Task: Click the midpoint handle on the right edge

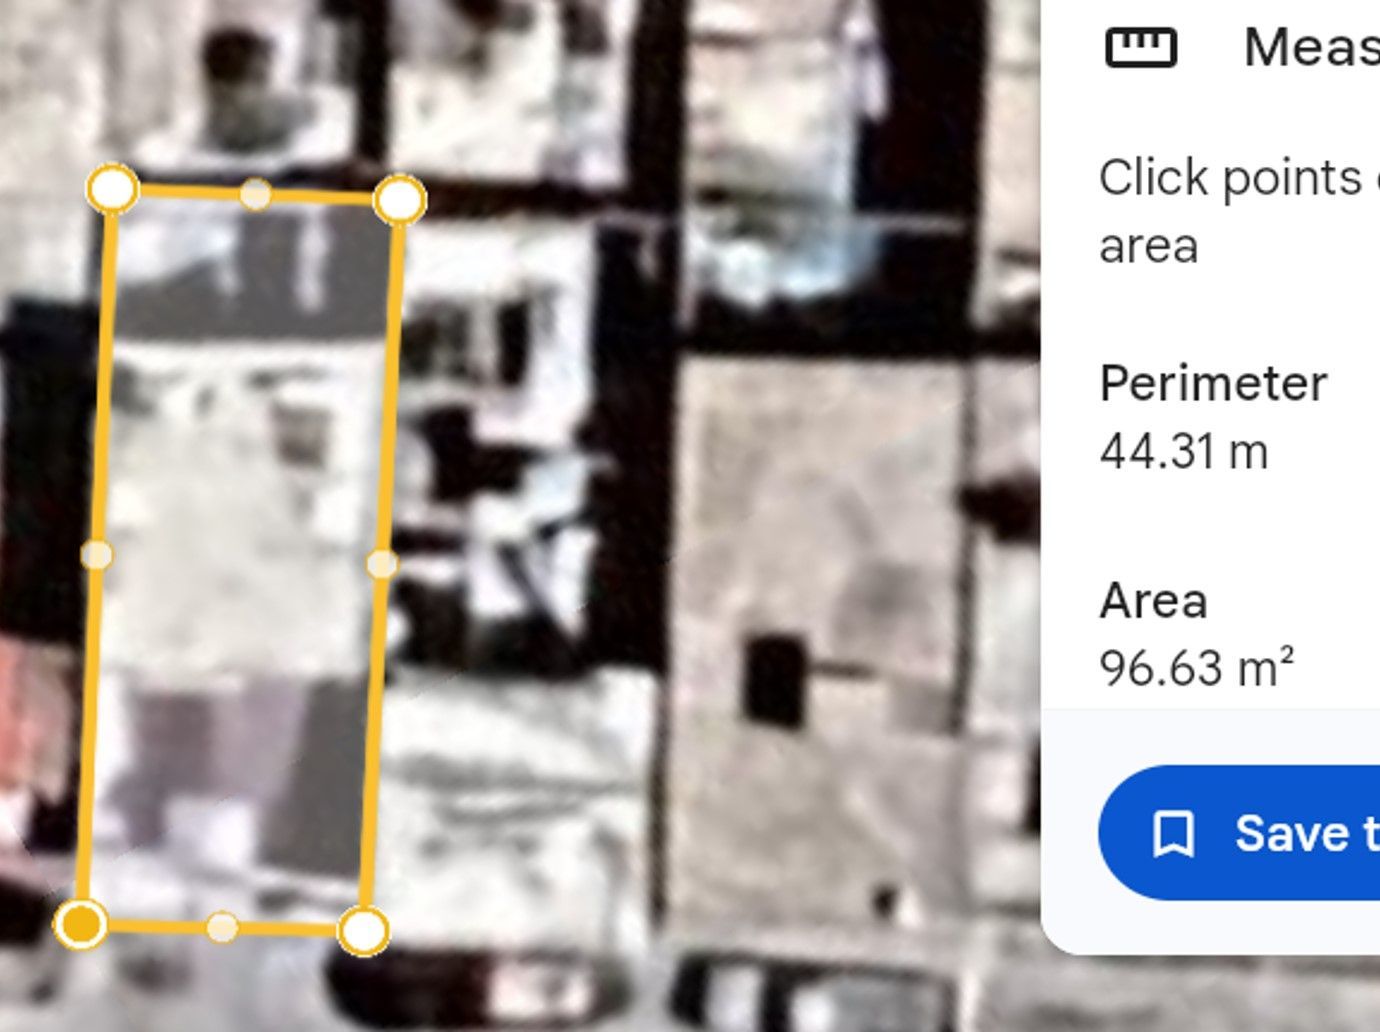Action: coord(382,565)
